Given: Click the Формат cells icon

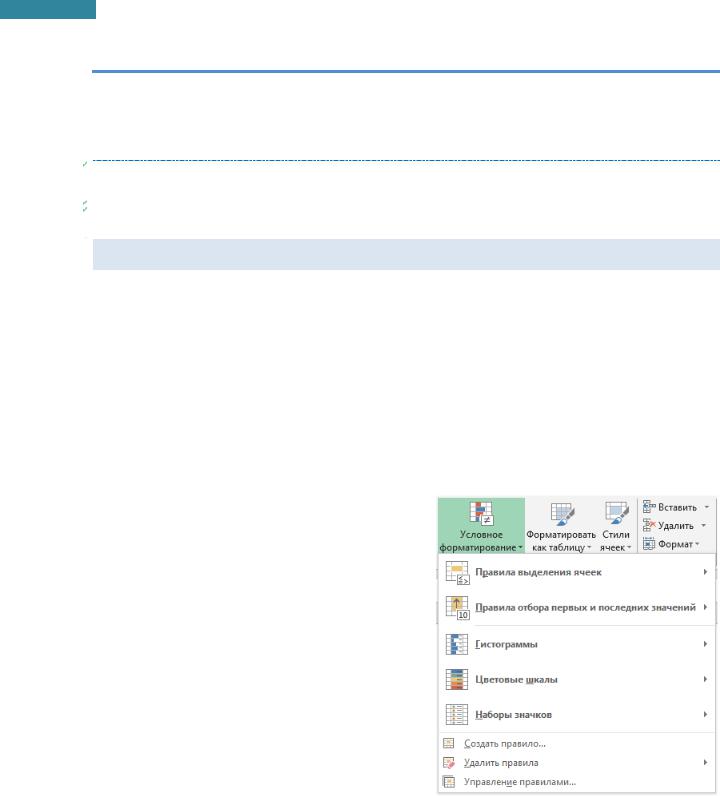Looking at the screenshot, I should (x=649, y=544).
